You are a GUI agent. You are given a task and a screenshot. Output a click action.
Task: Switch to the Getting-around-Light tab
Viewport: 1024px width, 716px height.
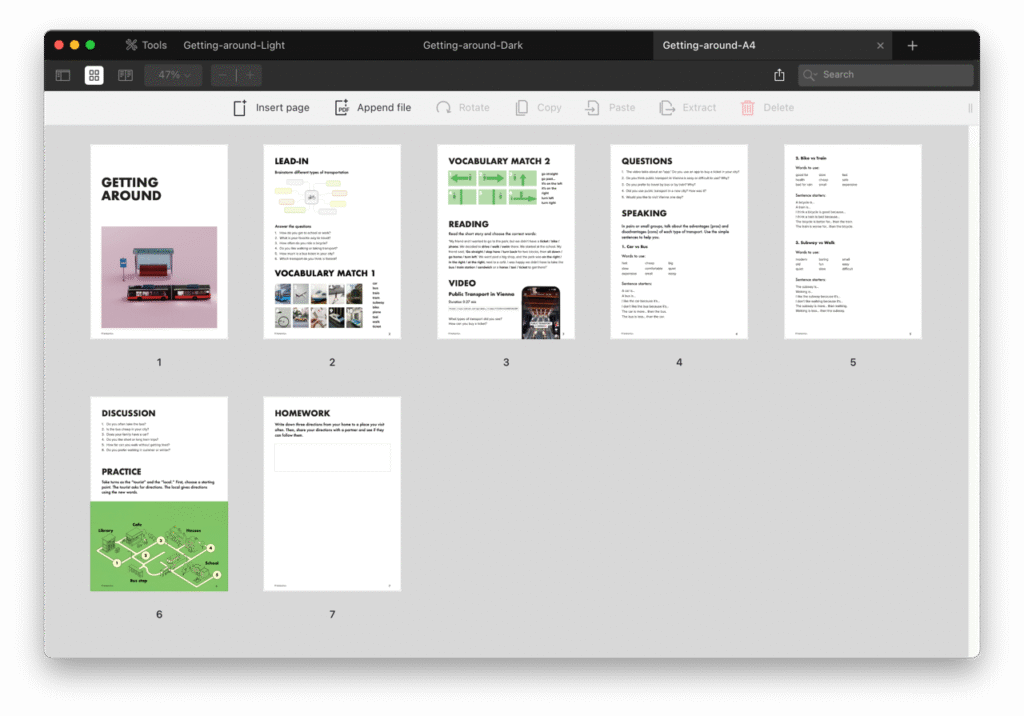pyautogui.click(x=234, y=45)
